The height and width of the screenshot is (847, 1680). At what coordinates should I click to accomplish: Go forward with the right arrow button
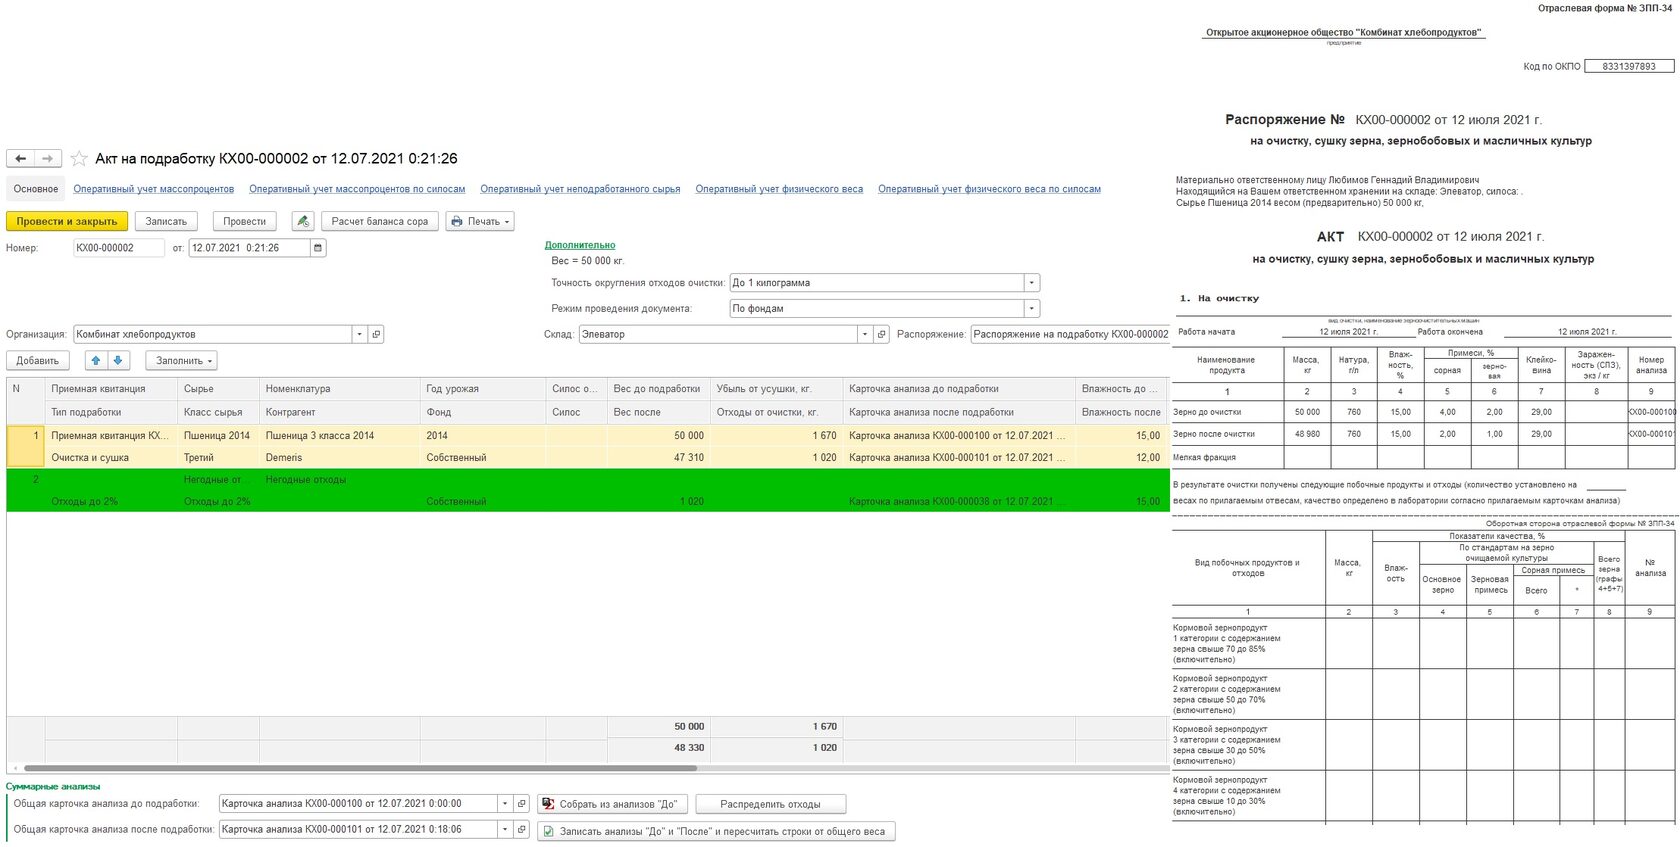point(48,158)
